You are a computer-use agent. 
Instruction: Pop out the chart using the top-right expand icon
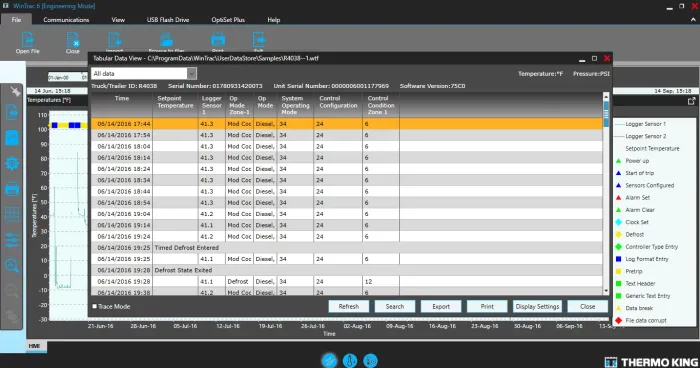[692, 101]
